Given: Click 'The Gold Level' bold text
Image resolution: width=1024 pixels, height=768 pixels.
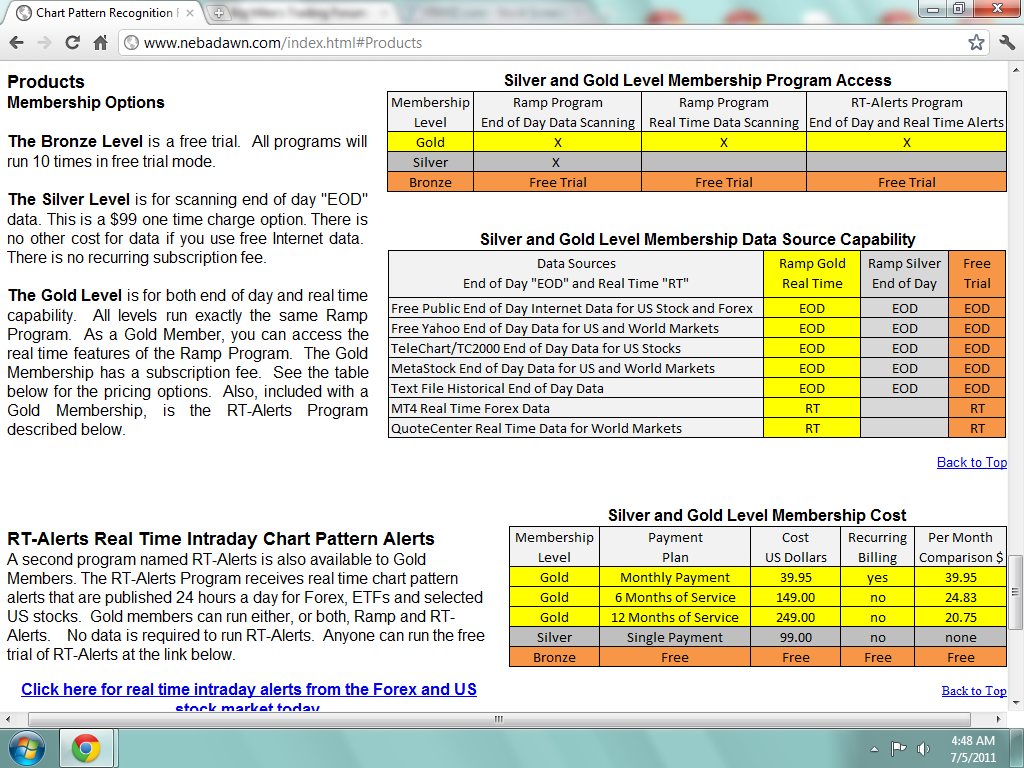Looking at the screenshot, I should pyautogui.click(x=65, y=295).
